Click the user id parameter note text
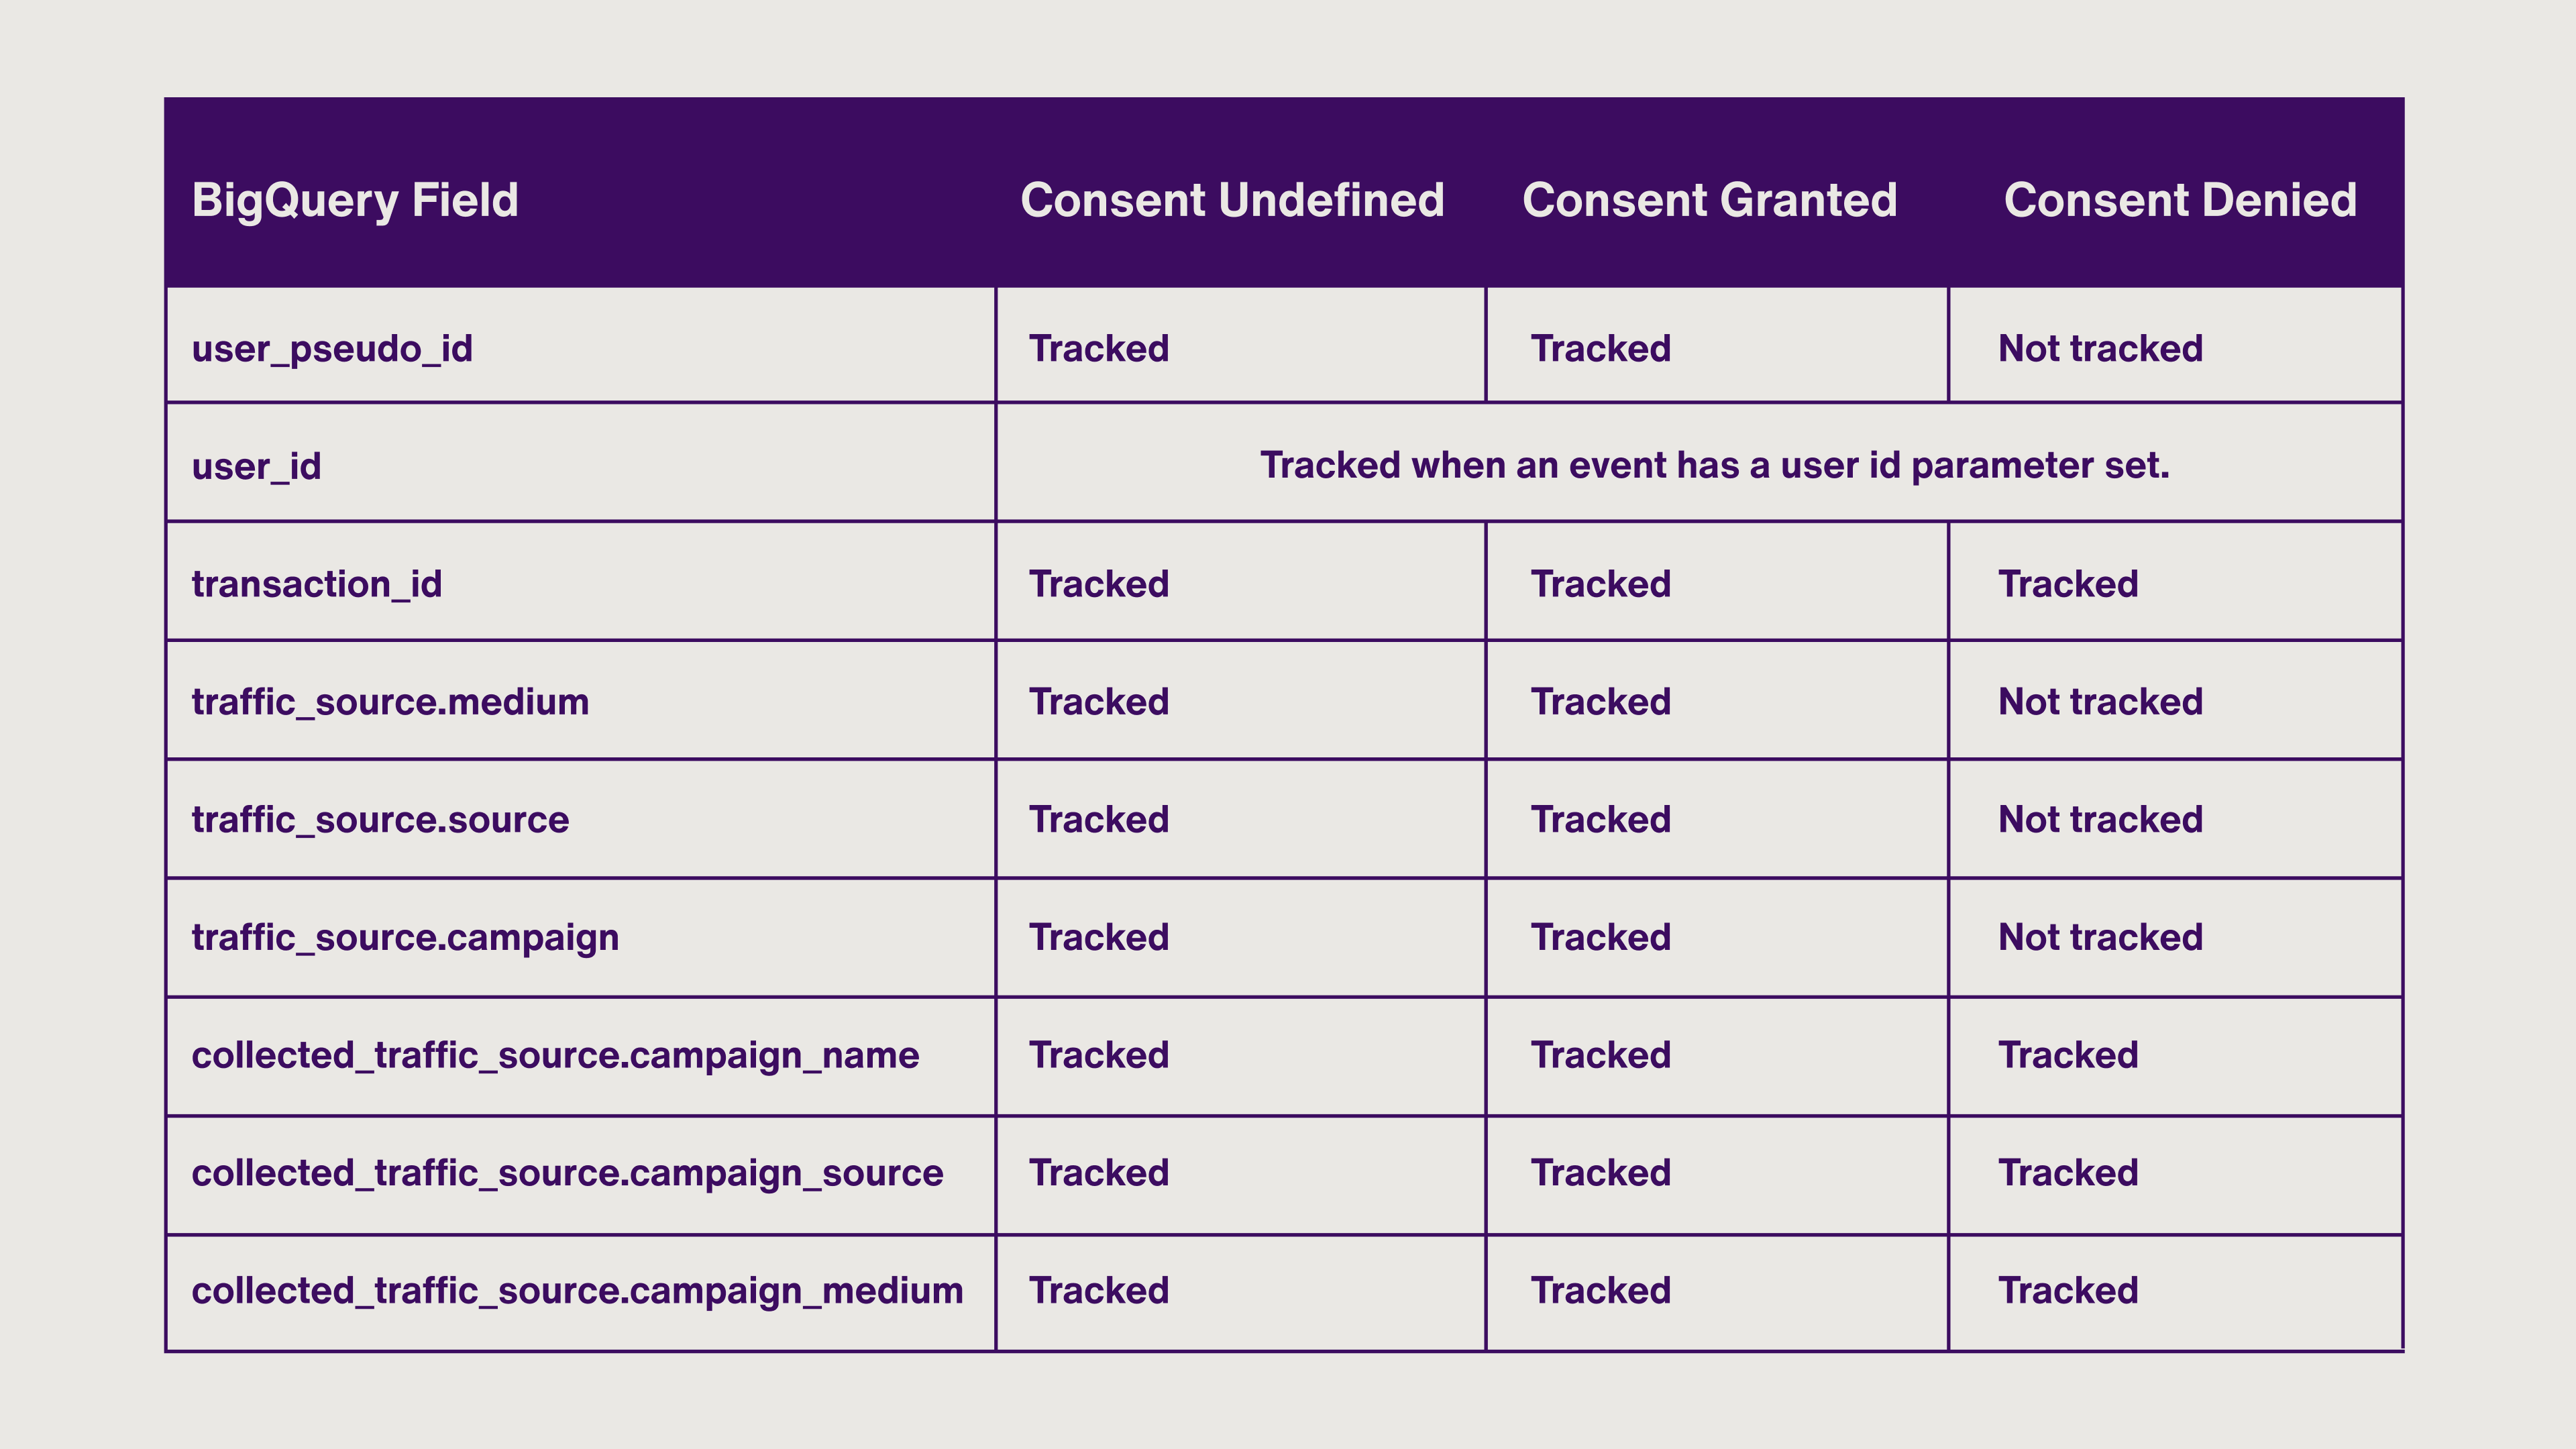Screen dimensions: 2576x1449 [x=1714, y=466]
